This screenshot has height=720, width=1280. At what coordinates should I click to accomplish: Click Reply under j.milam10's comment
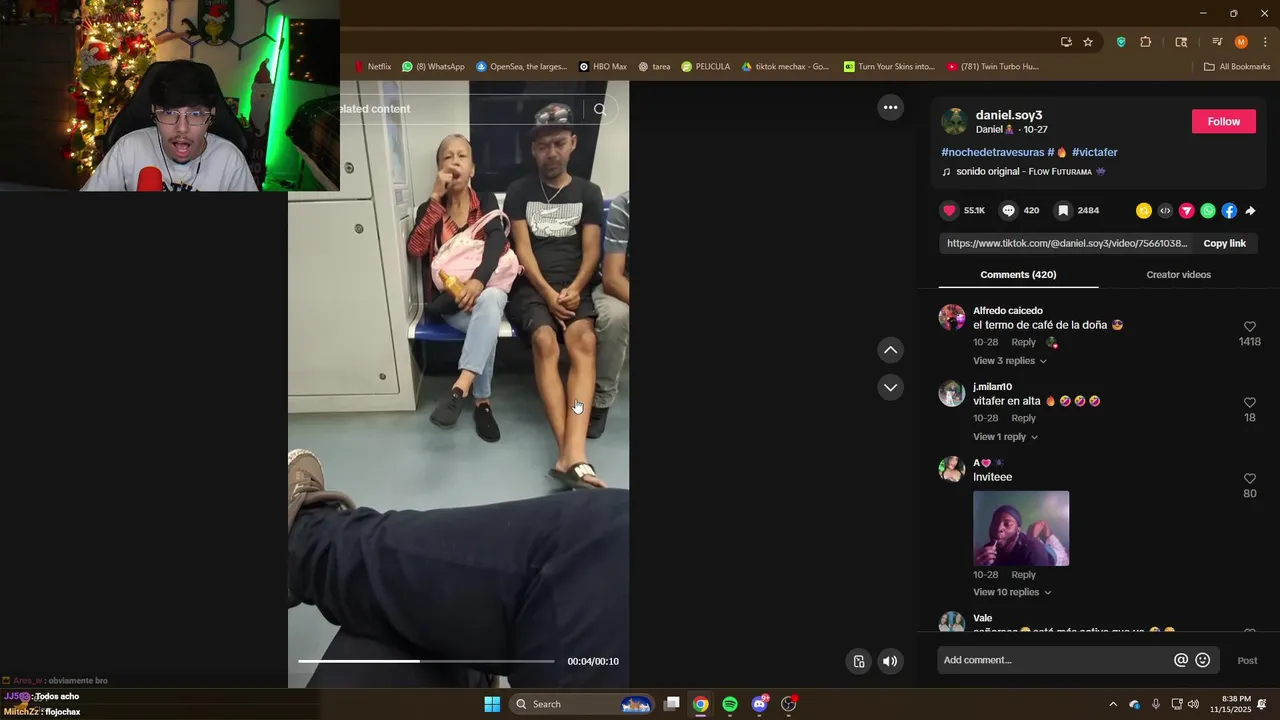pos(1023,418)
